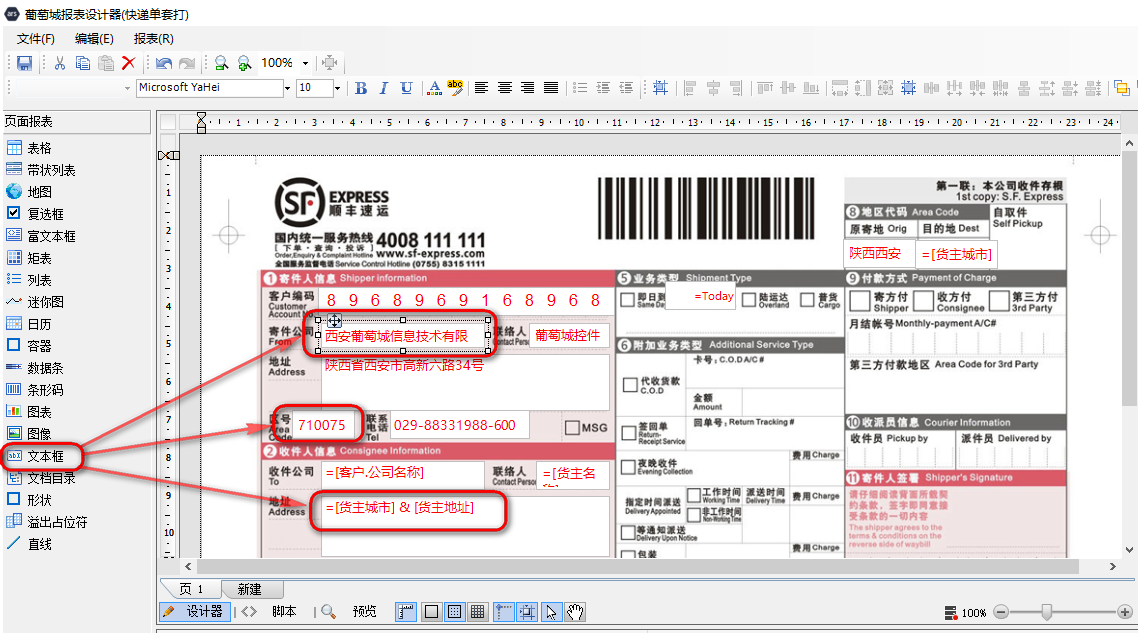Screen dimensions: 1141x636
Task: Select the 直线 line control
Action: [x=30, y=544]
